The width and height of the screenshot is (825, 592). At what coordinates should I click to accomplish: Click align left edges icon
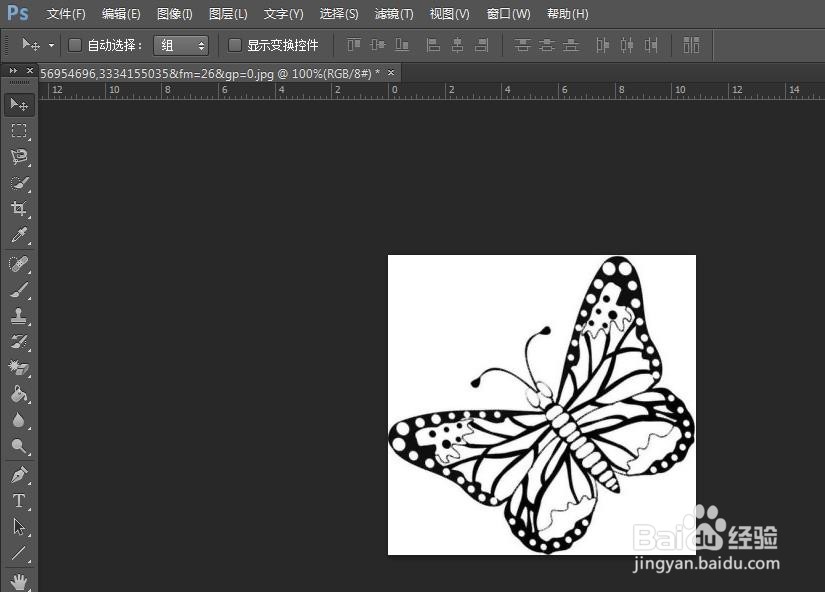point(433,45)
